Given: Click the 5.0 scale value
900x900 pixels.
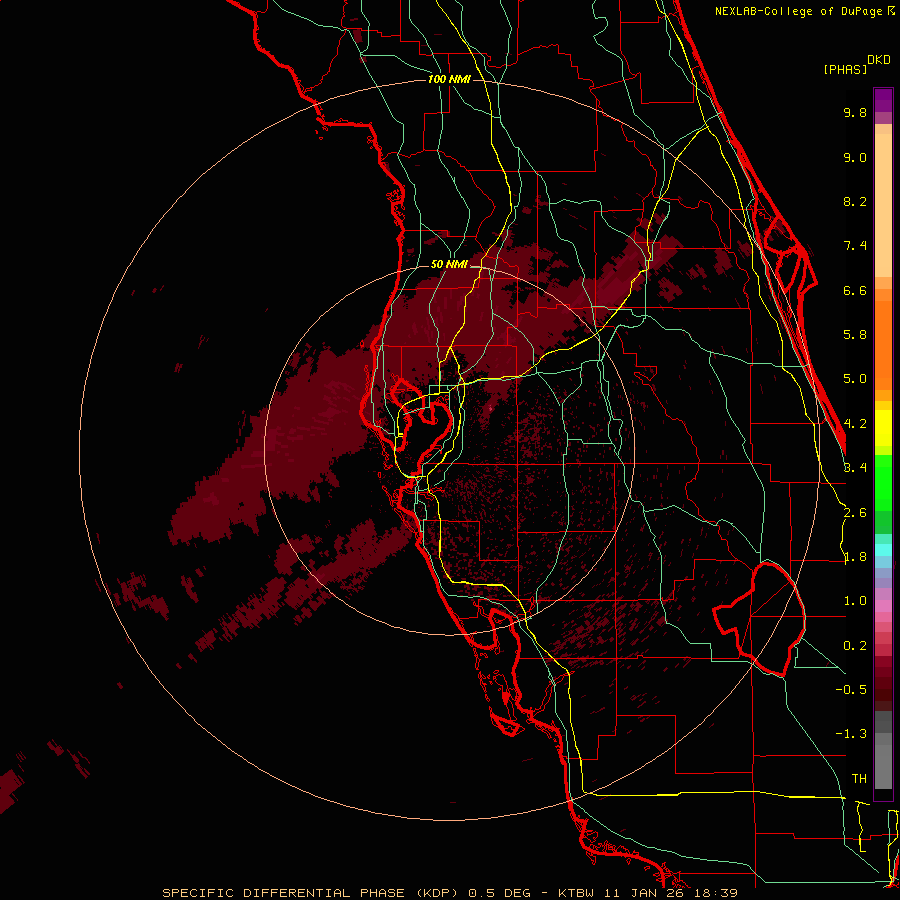Looking at the screenshot, I should (855, 379).
